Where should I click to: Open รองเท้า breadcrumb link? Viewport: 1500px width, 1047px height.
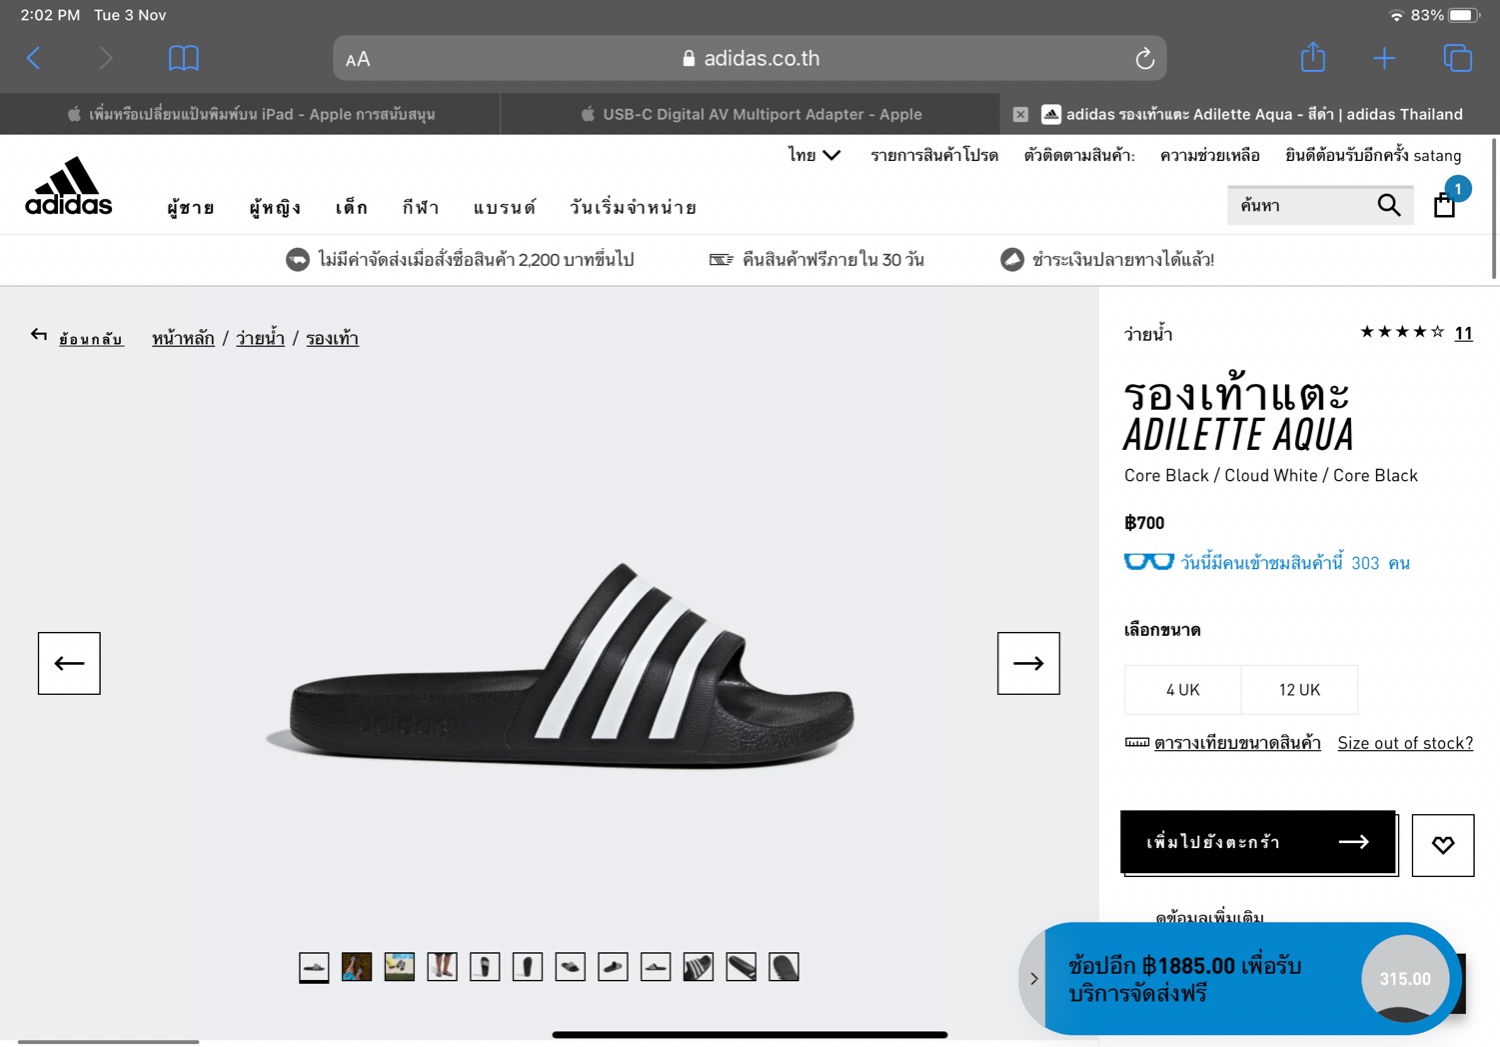332,338
